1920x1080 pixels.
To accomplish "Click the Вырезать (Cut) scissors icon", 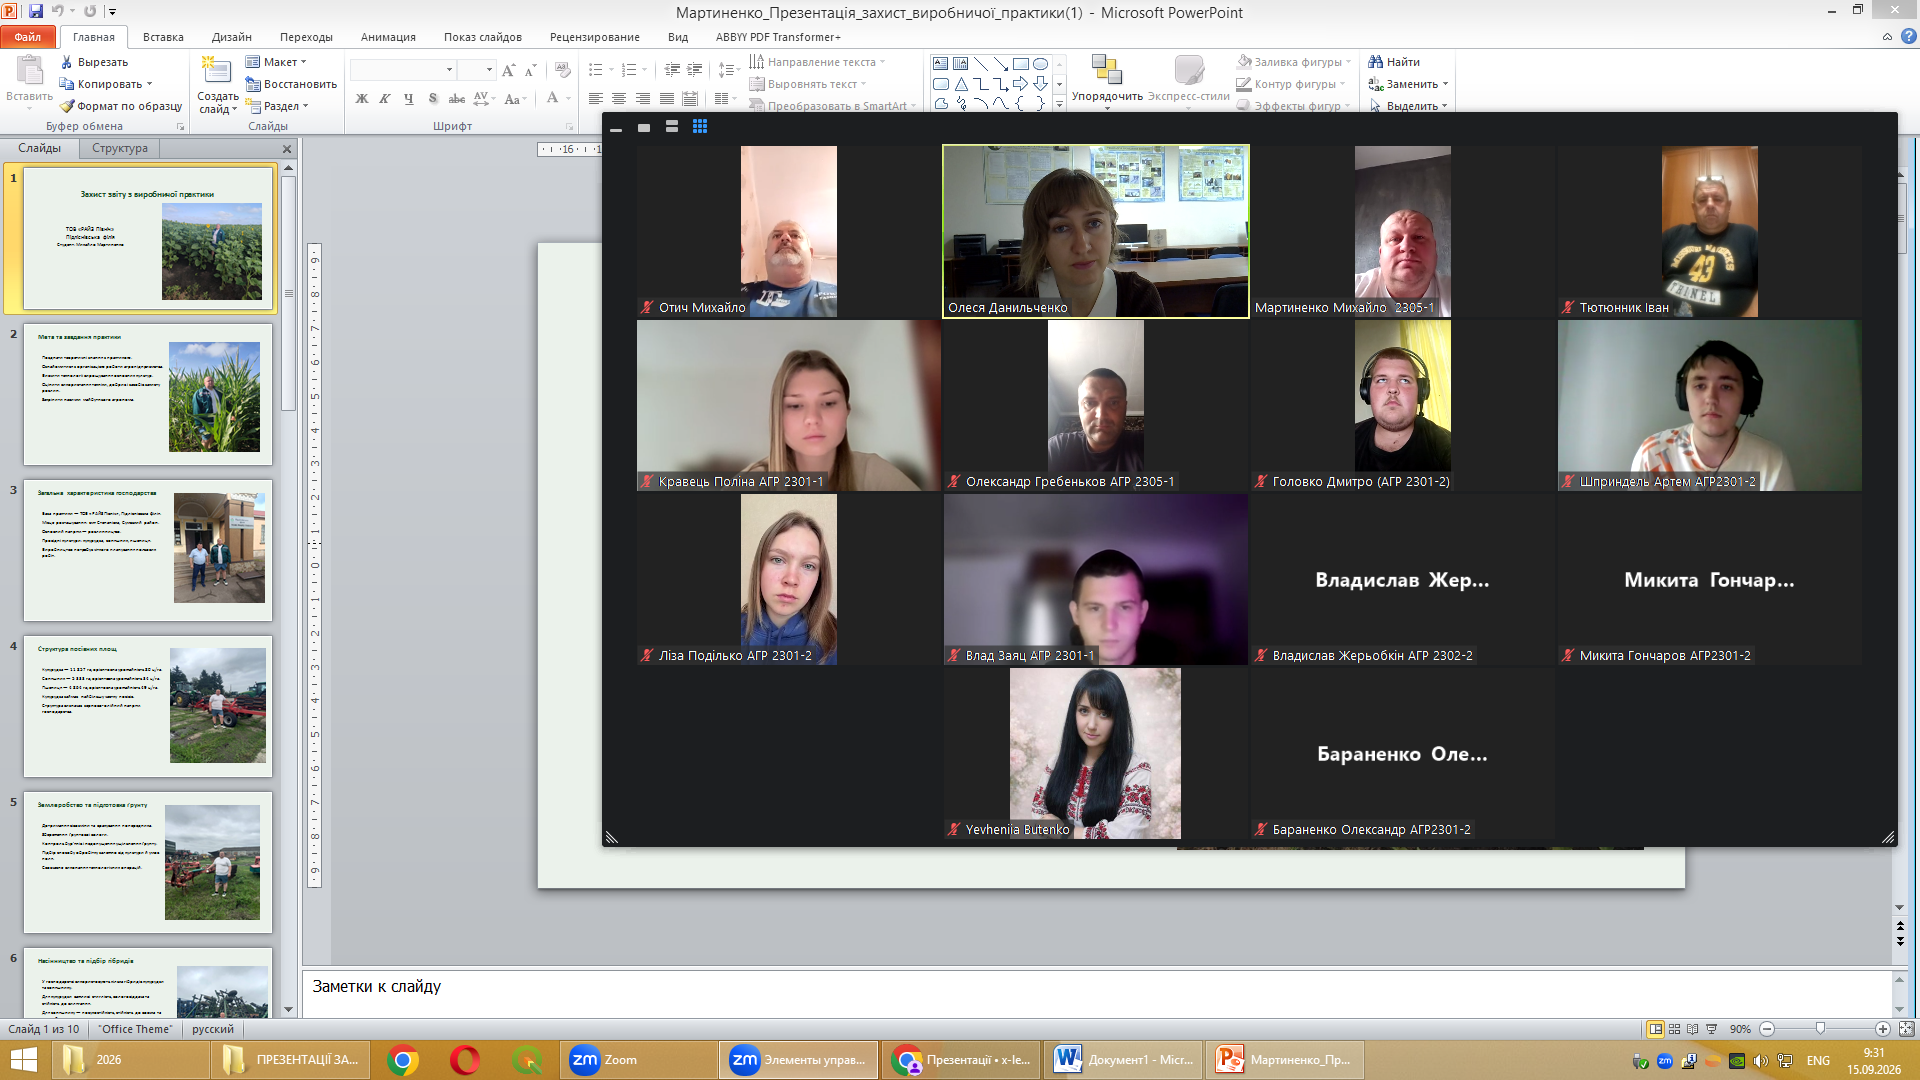I will [x=67, y=62].
